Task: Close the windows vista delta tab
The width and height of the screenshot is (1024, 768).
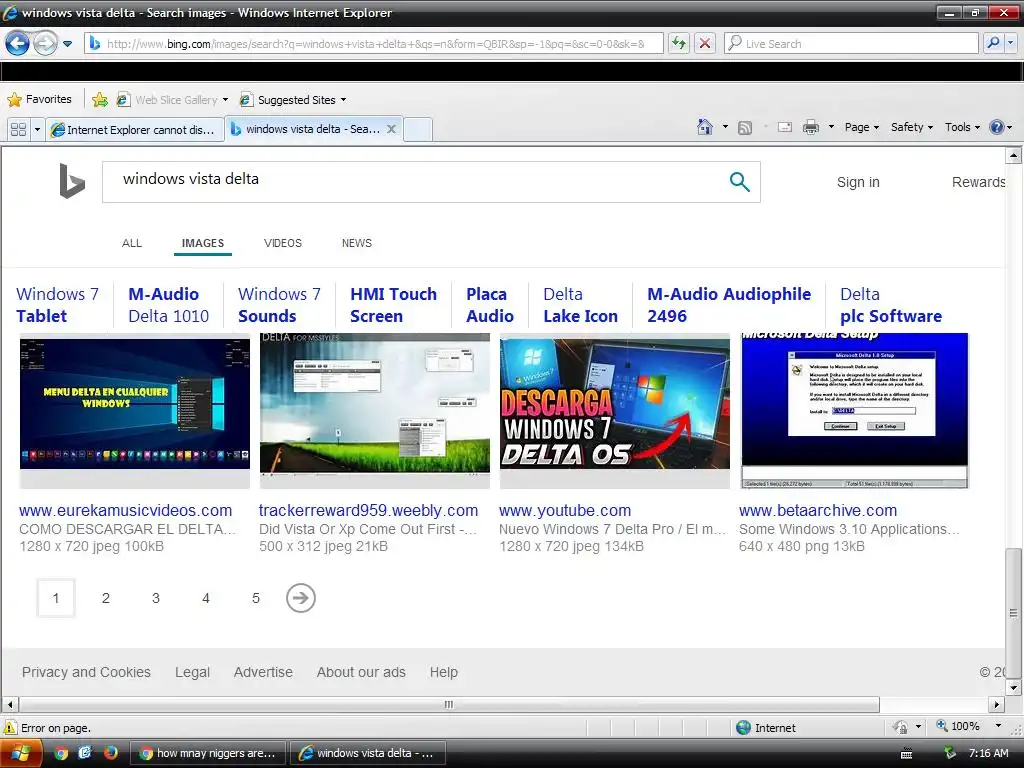Action: tap(391, 129)
